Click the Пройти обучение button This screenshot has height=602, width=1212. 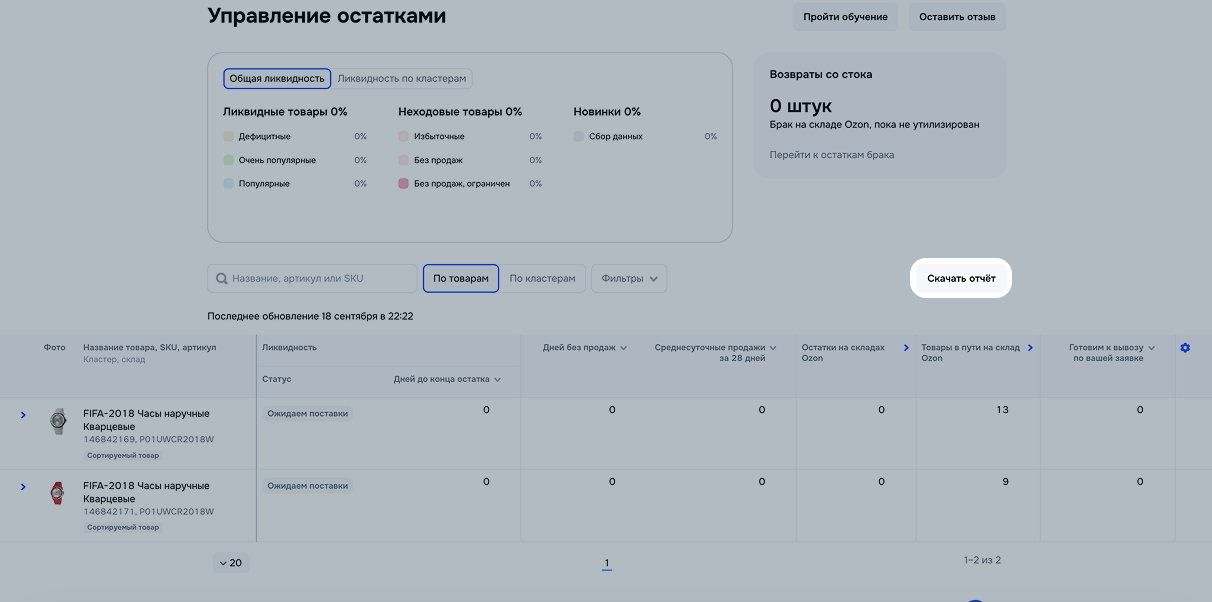845,17
